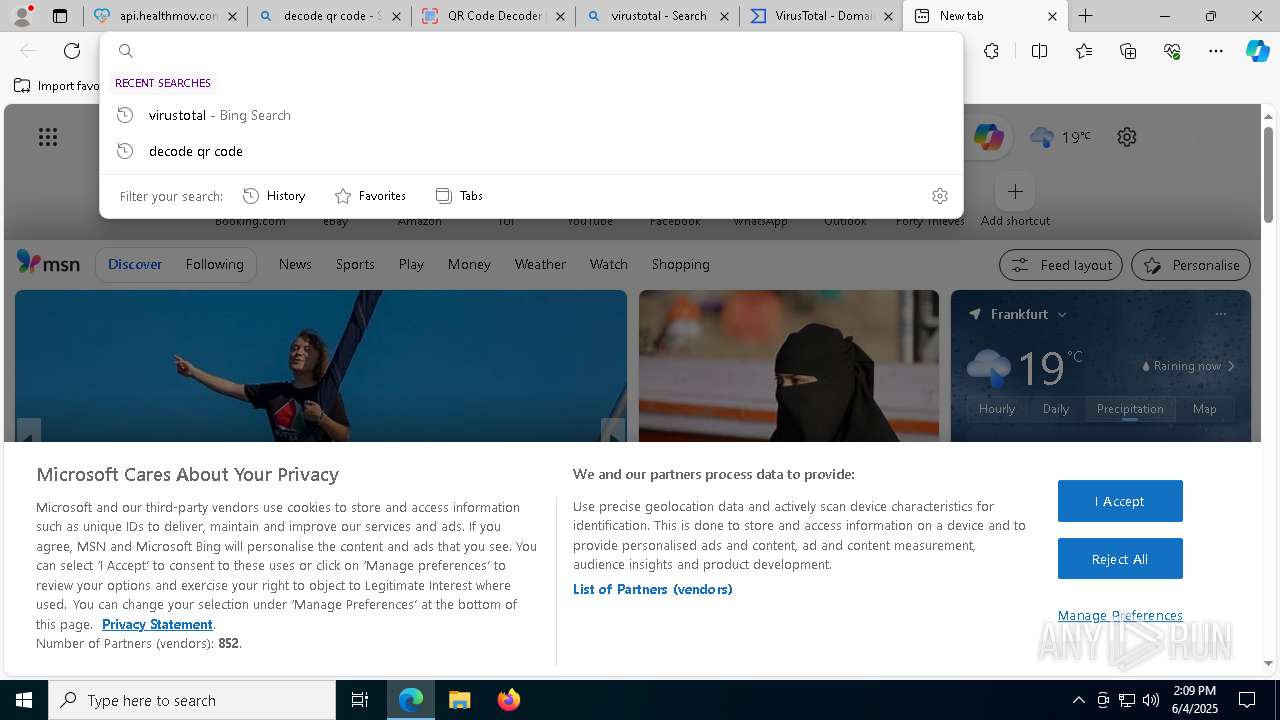Close the New tab tab
This screenshot has height=720, width=1280.
click(1052, 16)
